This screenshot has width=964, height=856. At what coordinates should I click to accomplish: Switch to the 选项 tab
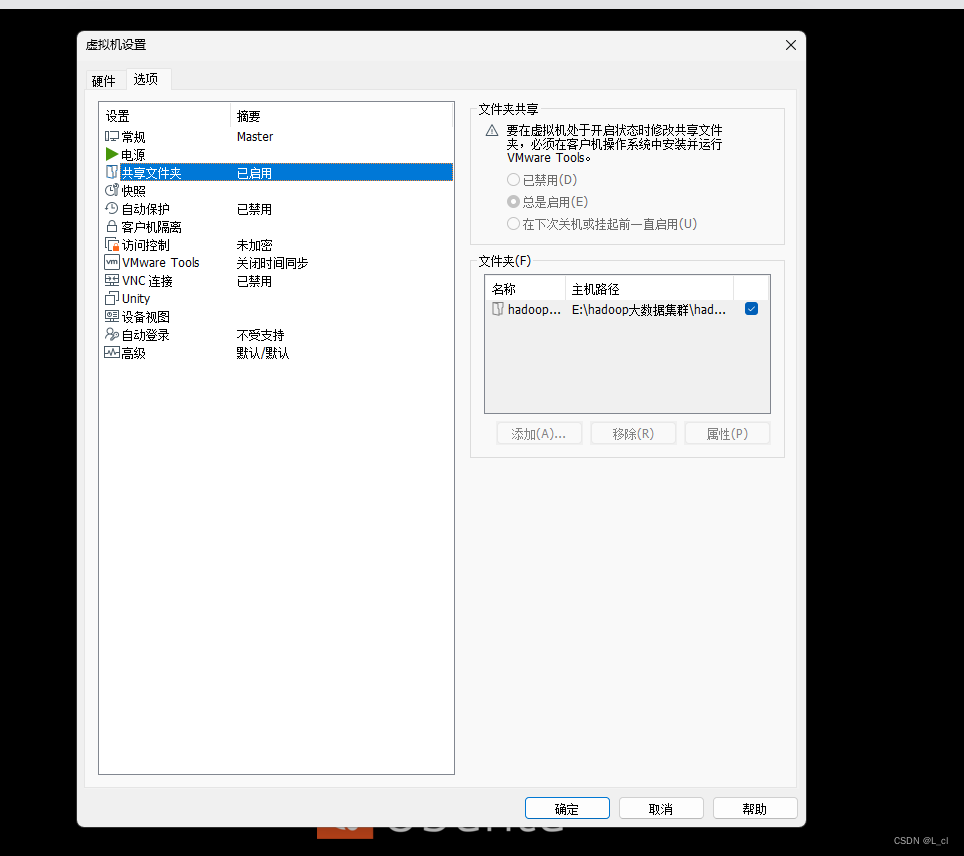[x=146, y=79]
